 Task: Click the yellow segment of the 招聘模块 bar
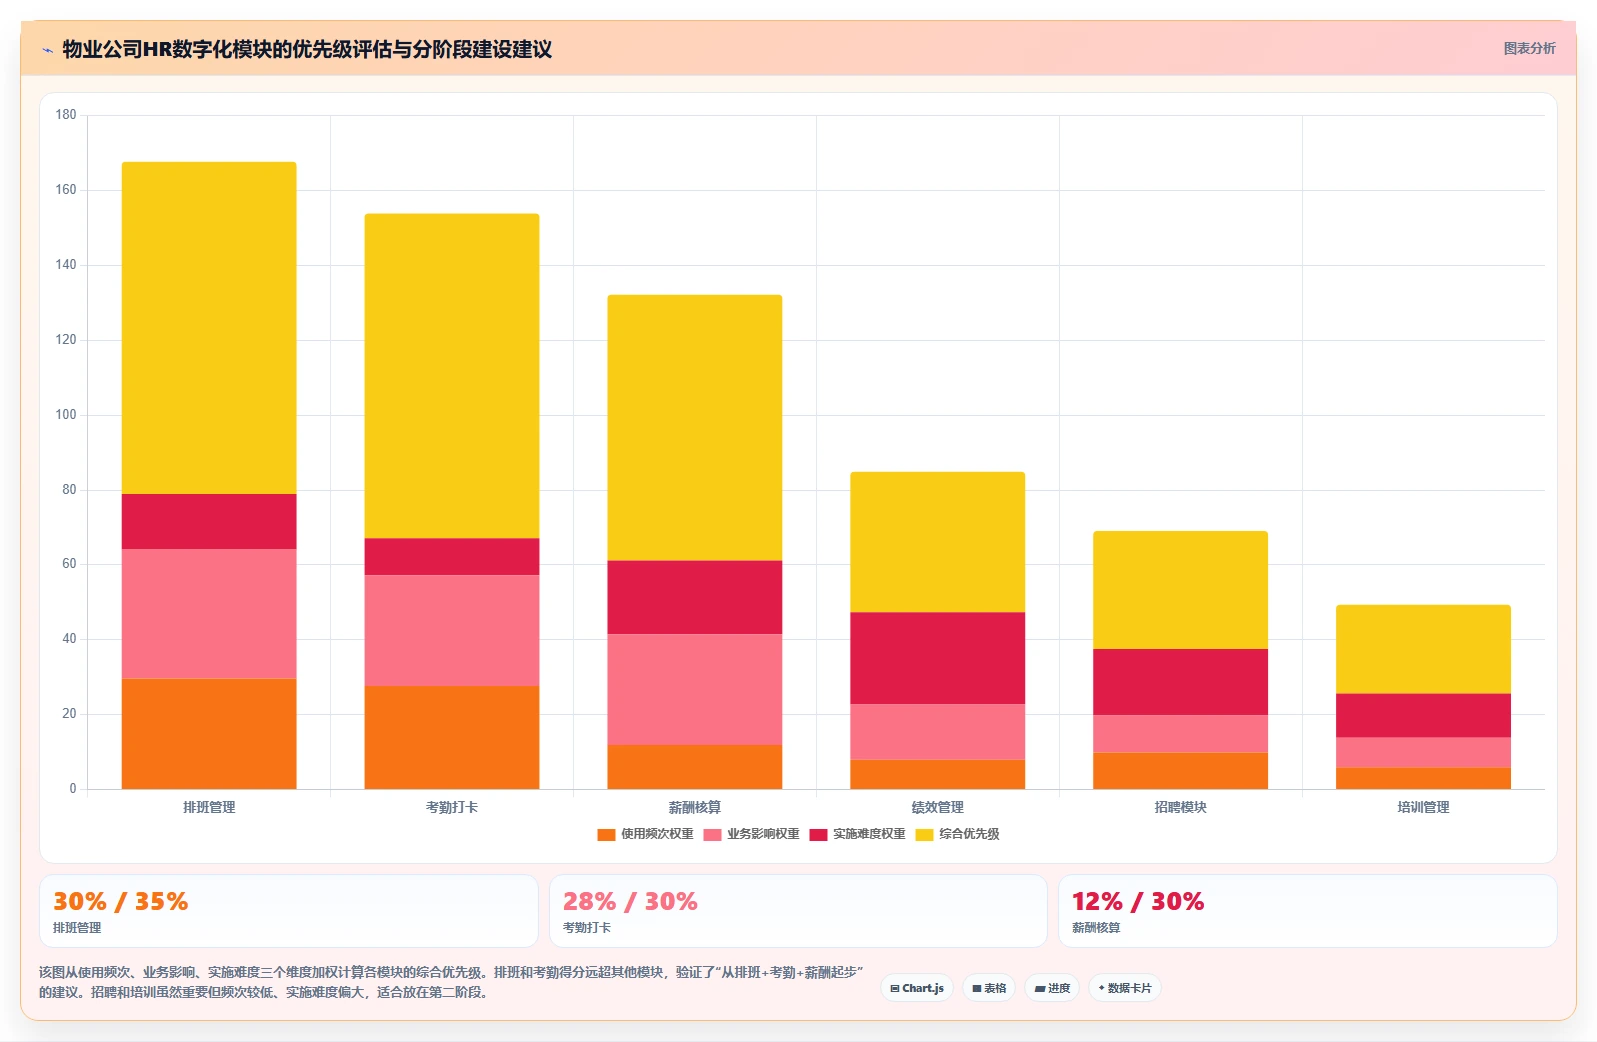click(1181, 590)
